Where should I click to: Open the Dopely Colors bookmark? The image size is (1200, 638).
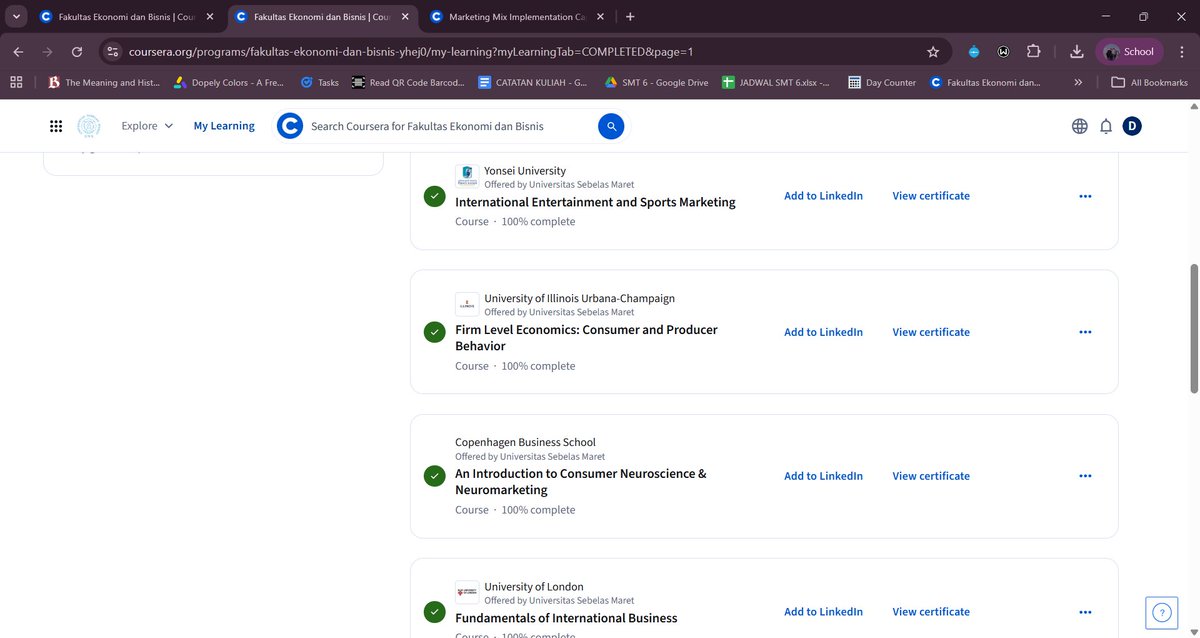[229, 83]
